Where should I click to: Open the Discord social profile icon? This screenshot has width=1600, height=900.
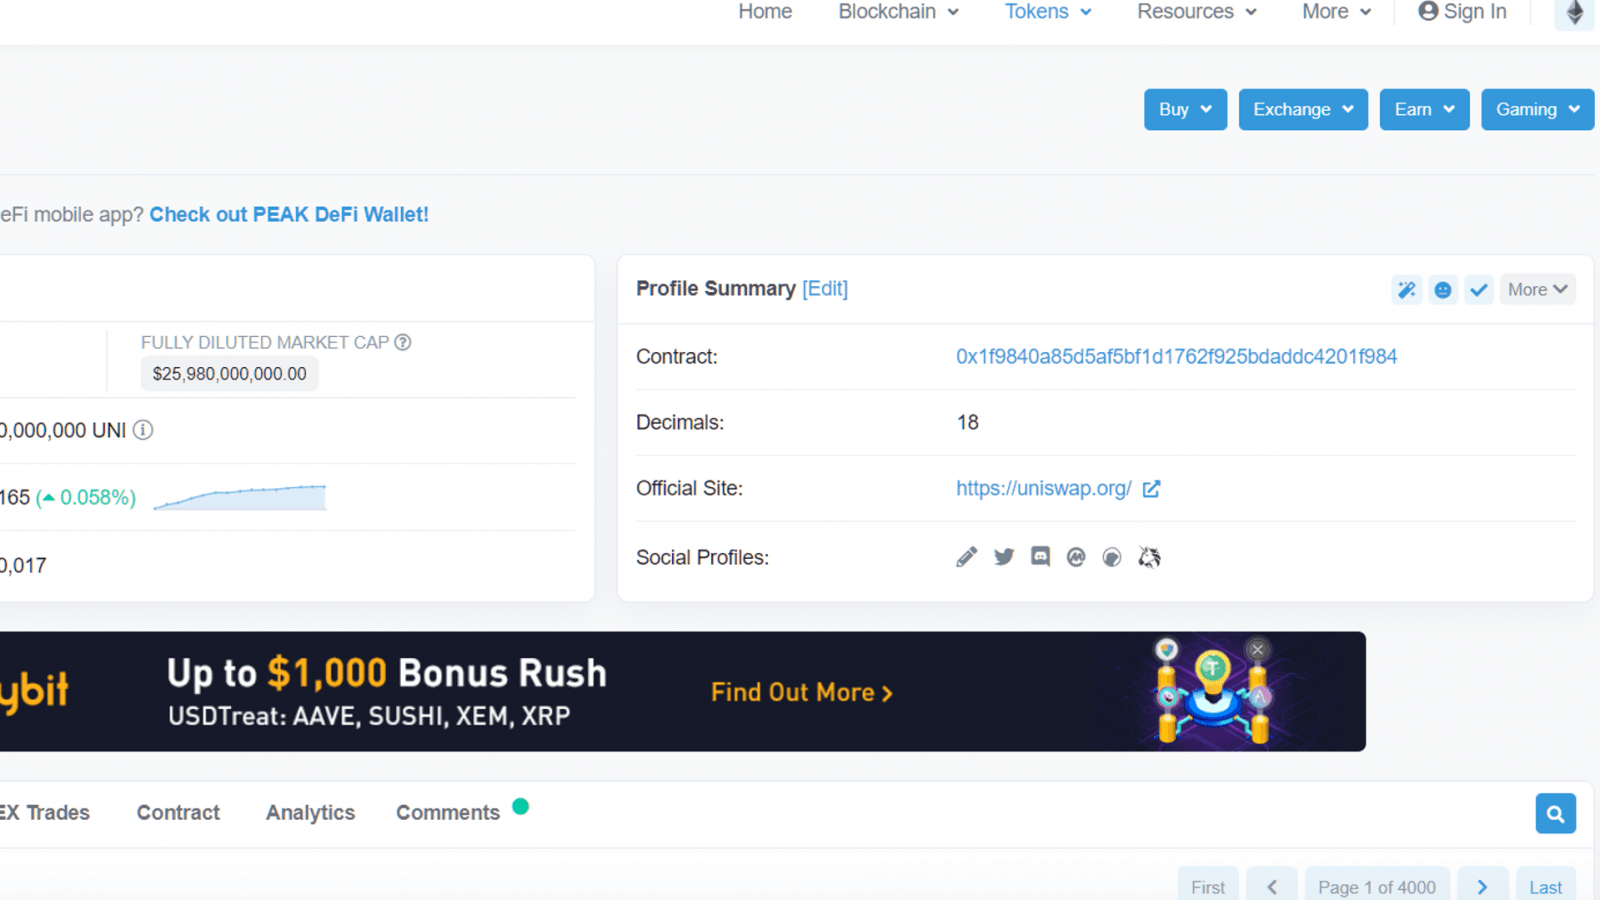[1040, 557]
